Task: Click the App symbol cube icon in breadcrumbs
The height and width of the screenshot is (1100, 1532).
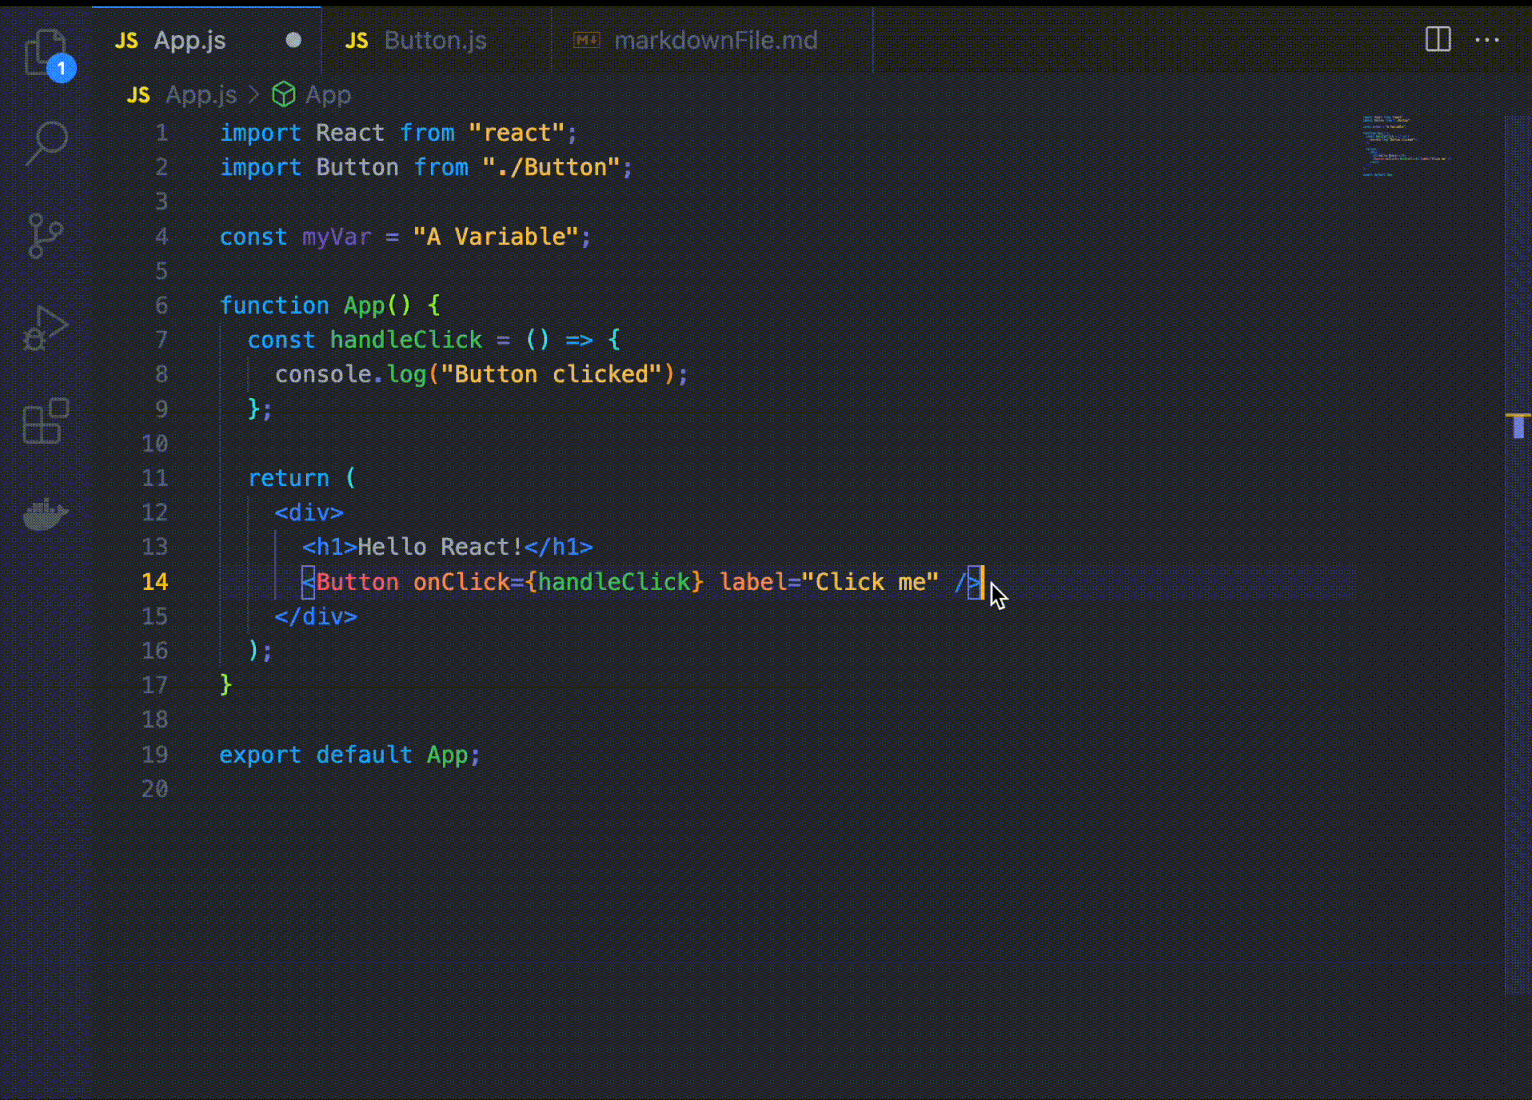Action: click(x=284, y=95)
